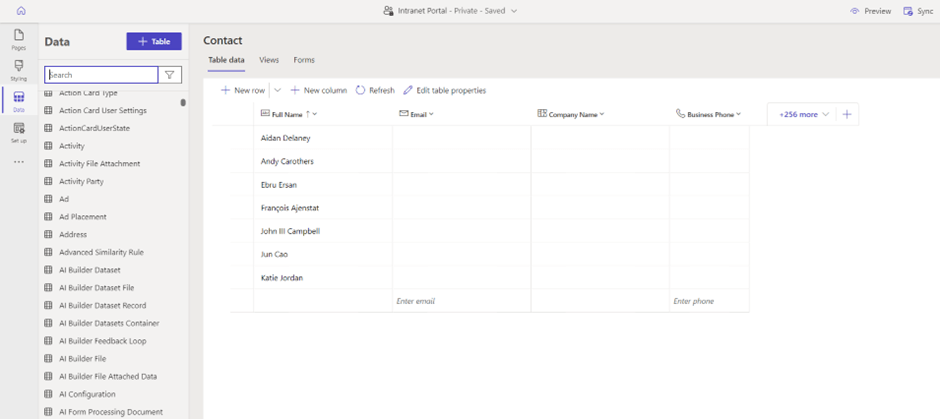This screenshot has width=940, height=419.
Task: Open the Email column header menu
Action: coord(431,115)
